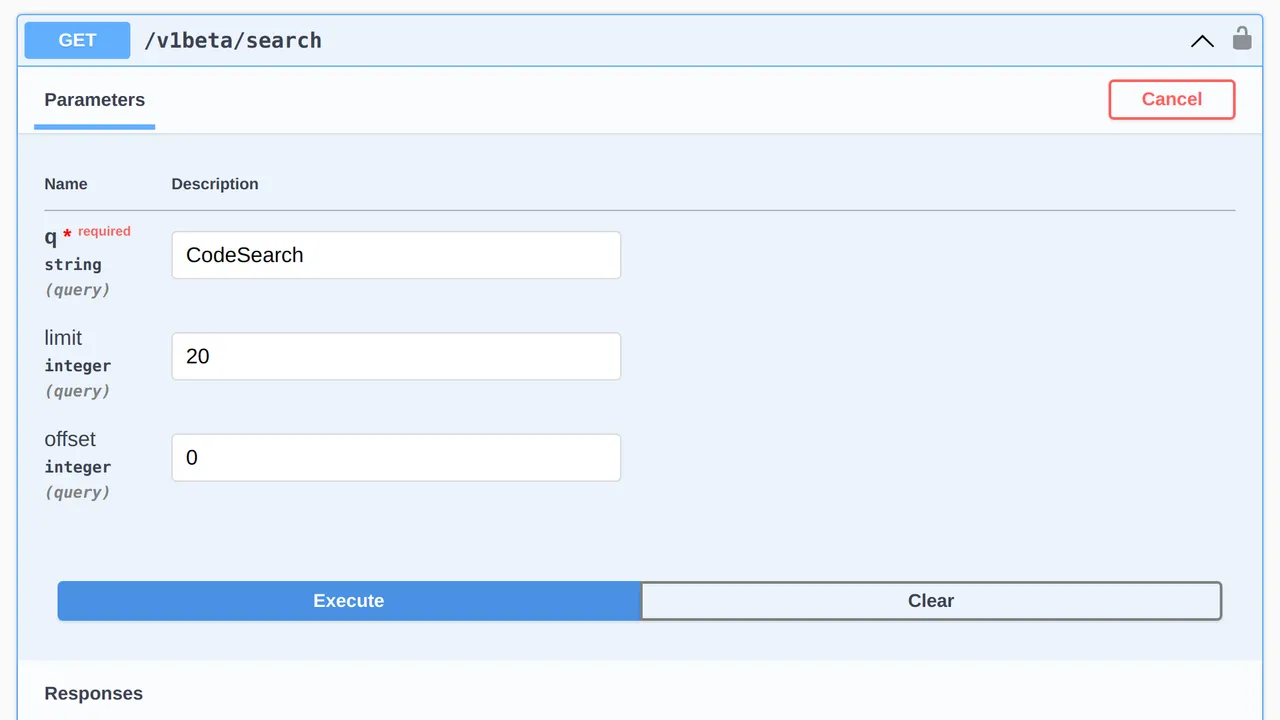Click the q parameter input field
Screen dimensions: 1280x720
click(396, 255)
